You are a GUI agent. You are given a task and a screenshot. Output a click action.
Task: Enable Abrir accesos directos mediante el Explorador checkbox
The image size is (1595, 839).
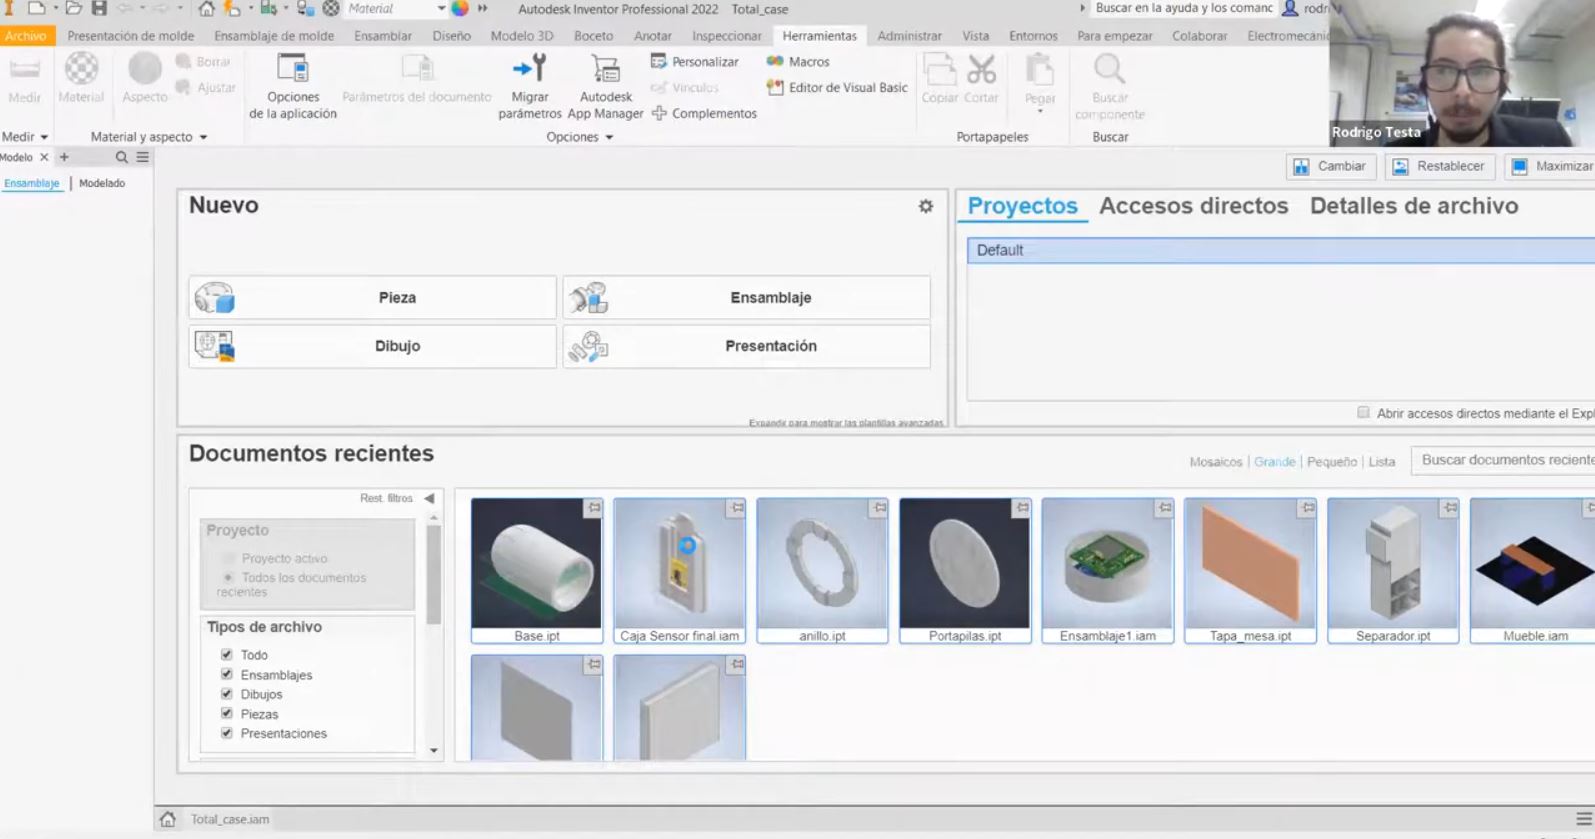1363,413
